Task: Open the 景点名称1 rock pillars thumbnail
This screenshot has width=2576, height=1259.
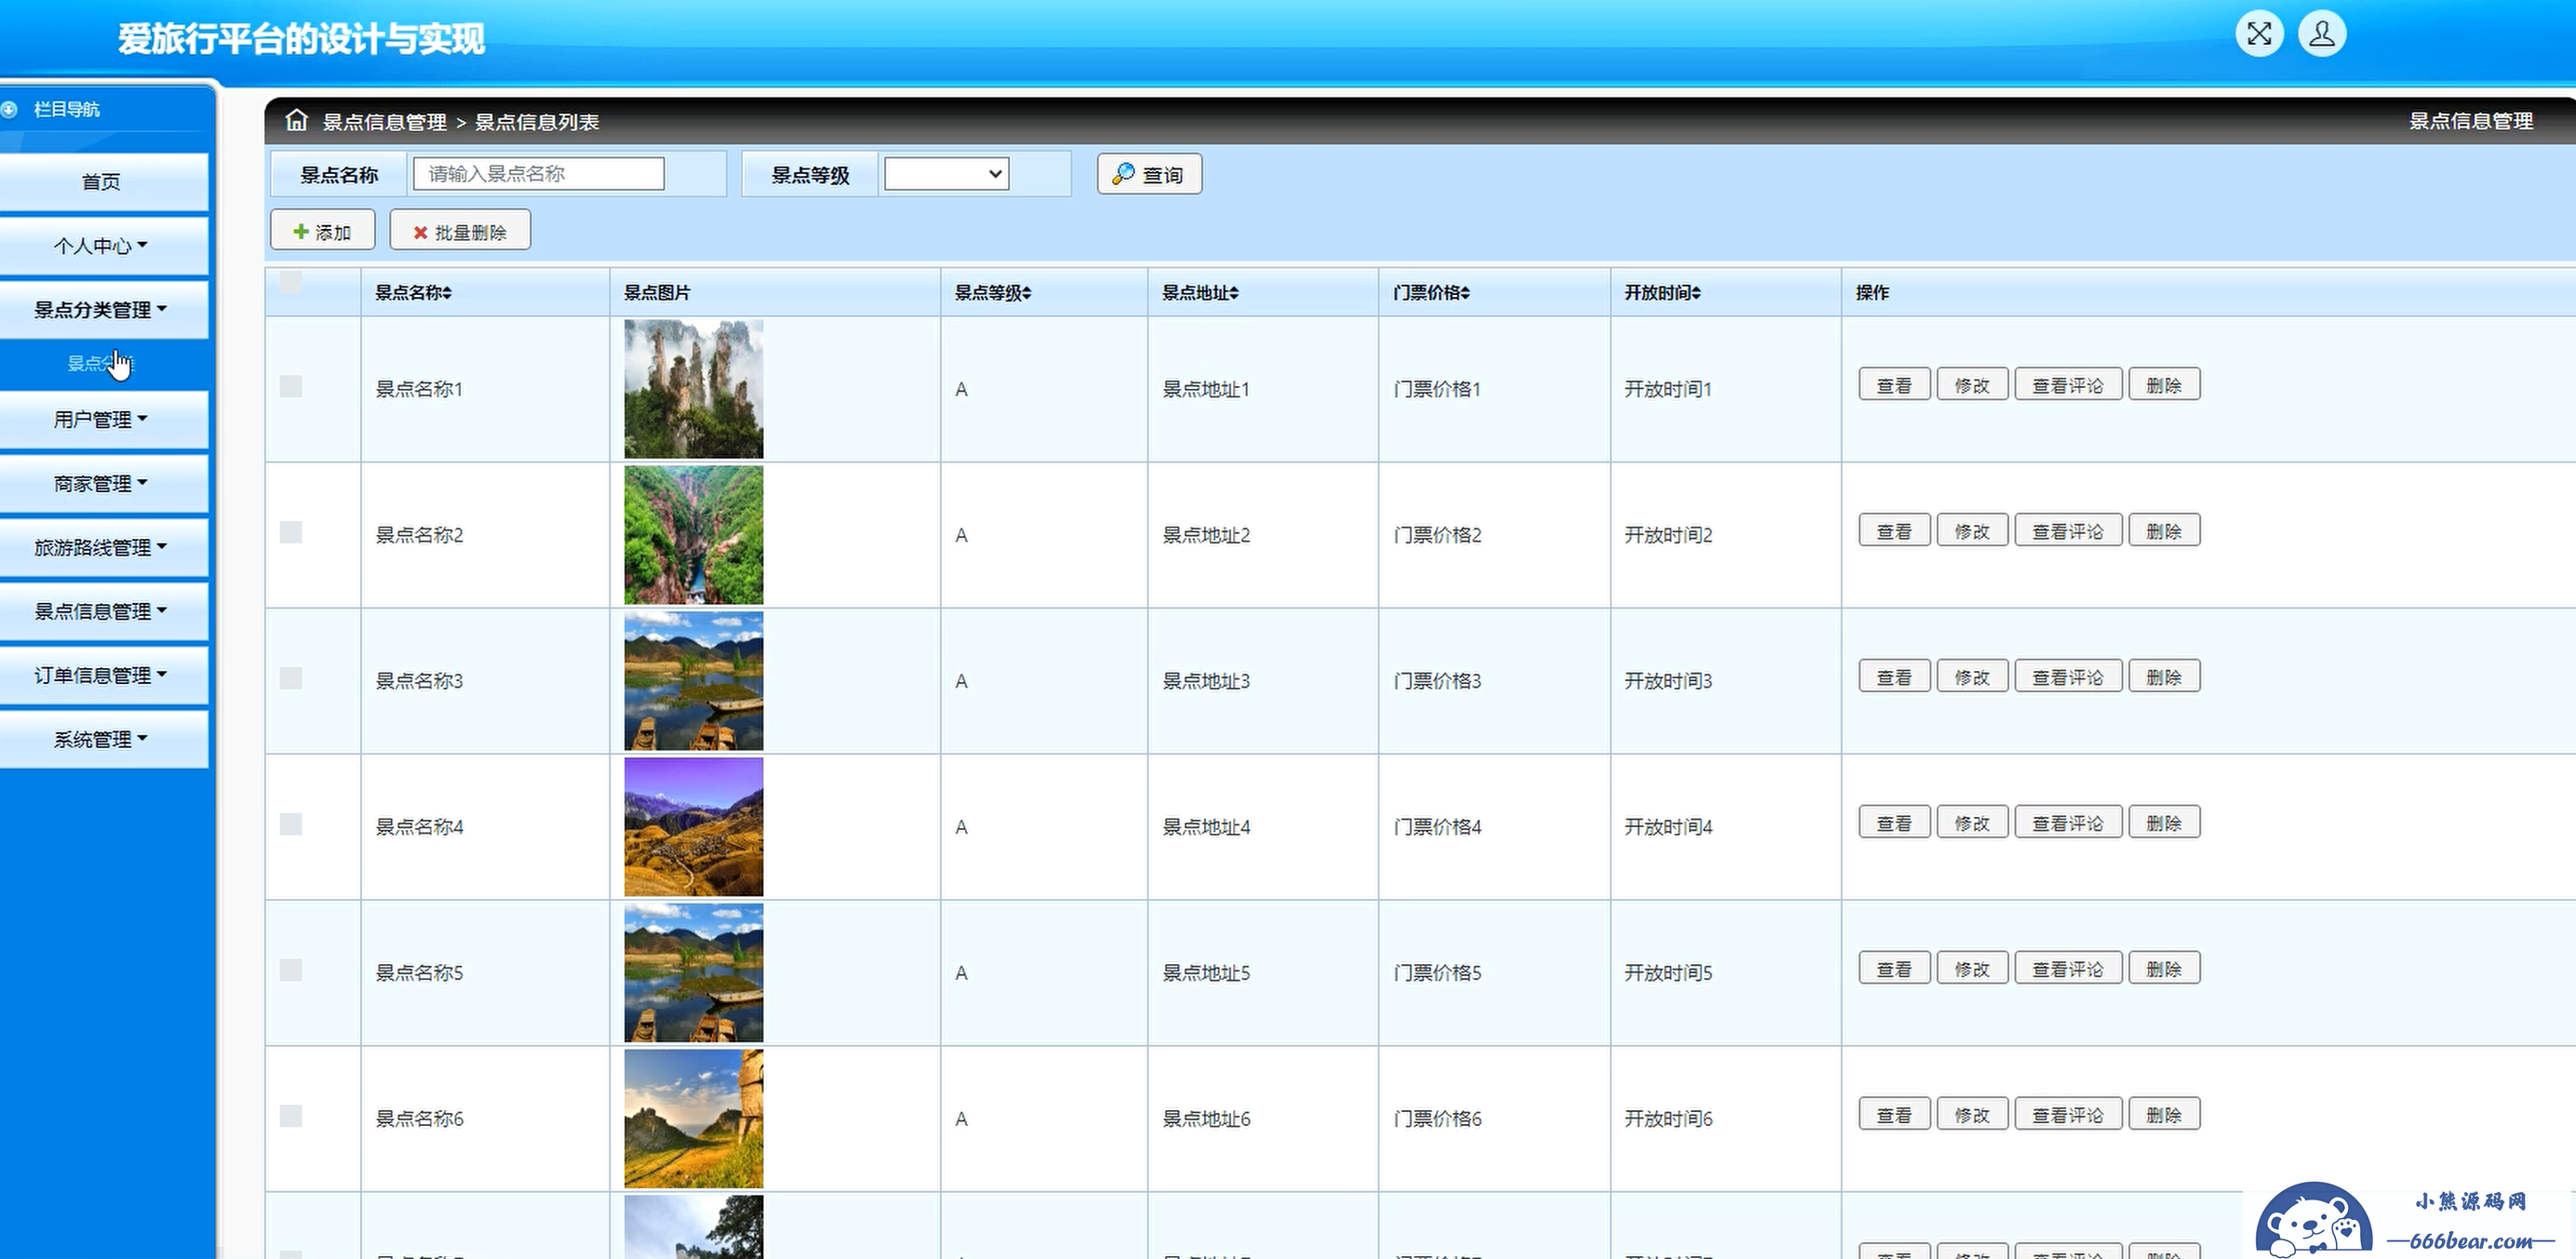Action: tap(693, 389)
